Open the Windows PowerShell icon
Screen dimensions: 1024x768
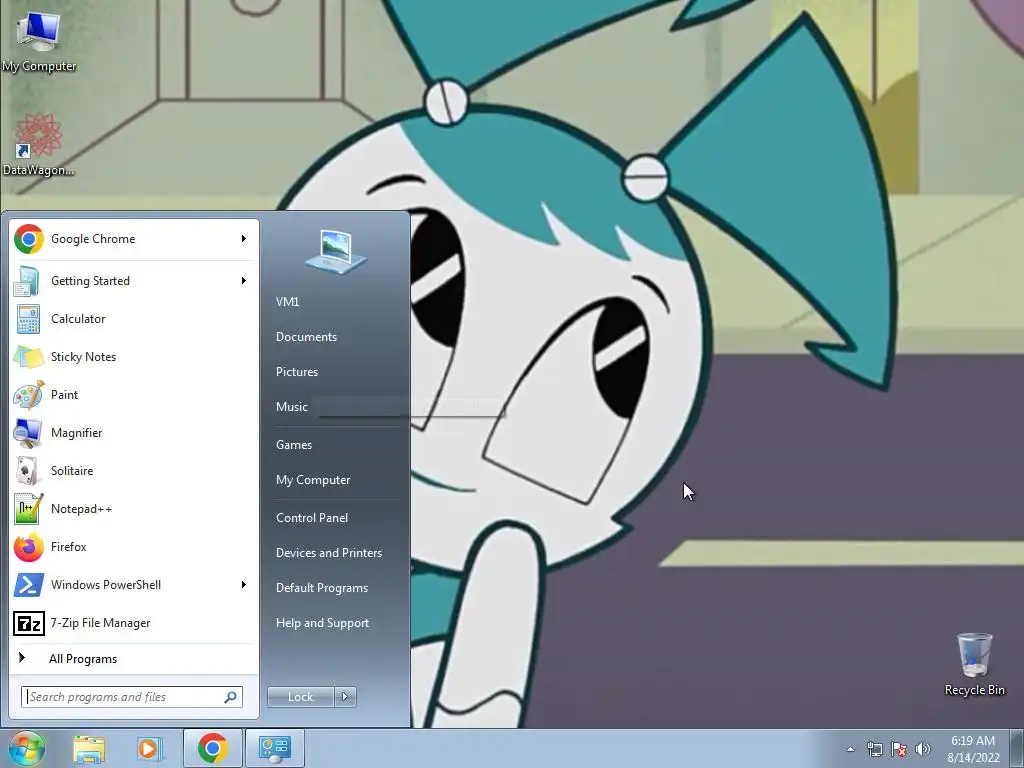(28, 584)
